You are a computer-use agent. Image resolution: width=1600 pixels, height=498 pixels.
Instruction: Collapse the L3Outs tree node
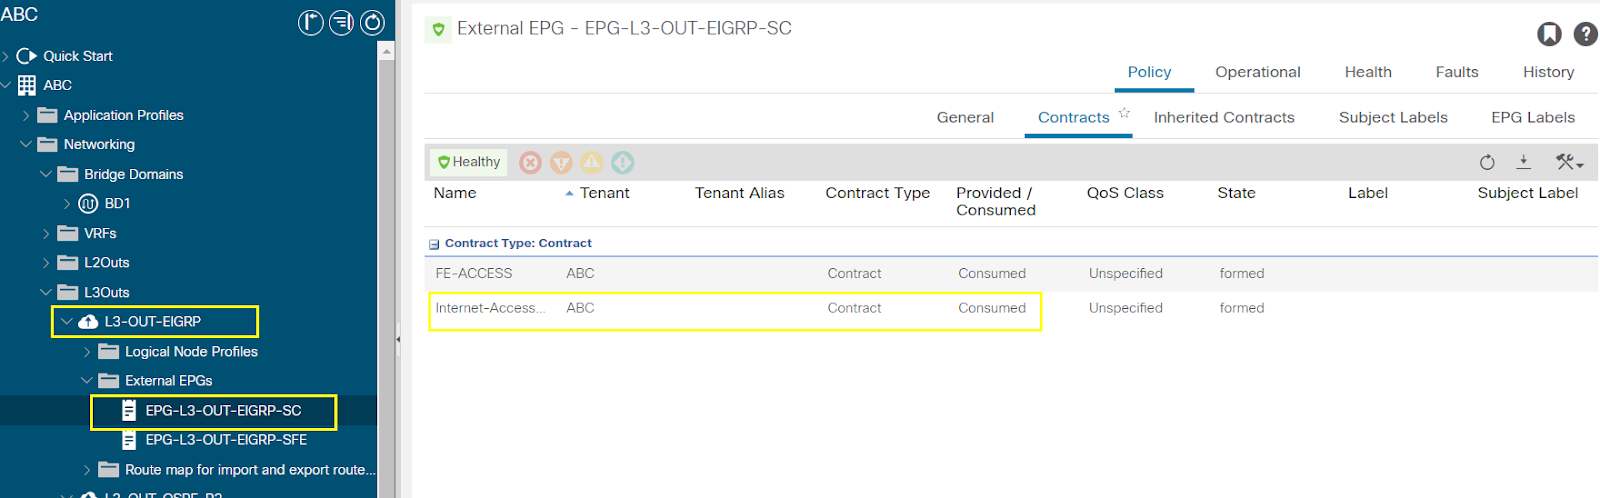coord(46,292)
